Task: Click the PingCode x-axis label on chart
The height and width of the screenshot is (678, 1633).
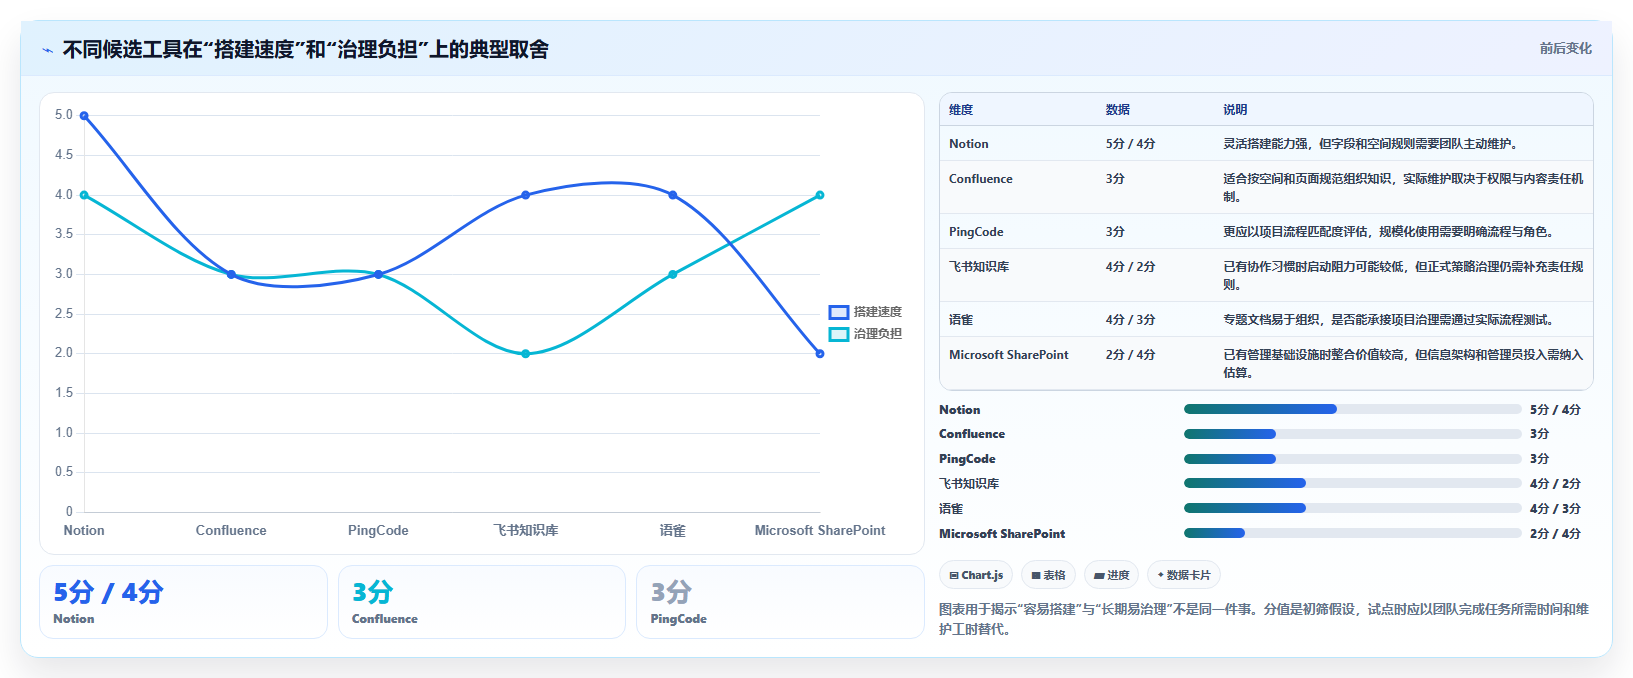Action: click(378, 531)
